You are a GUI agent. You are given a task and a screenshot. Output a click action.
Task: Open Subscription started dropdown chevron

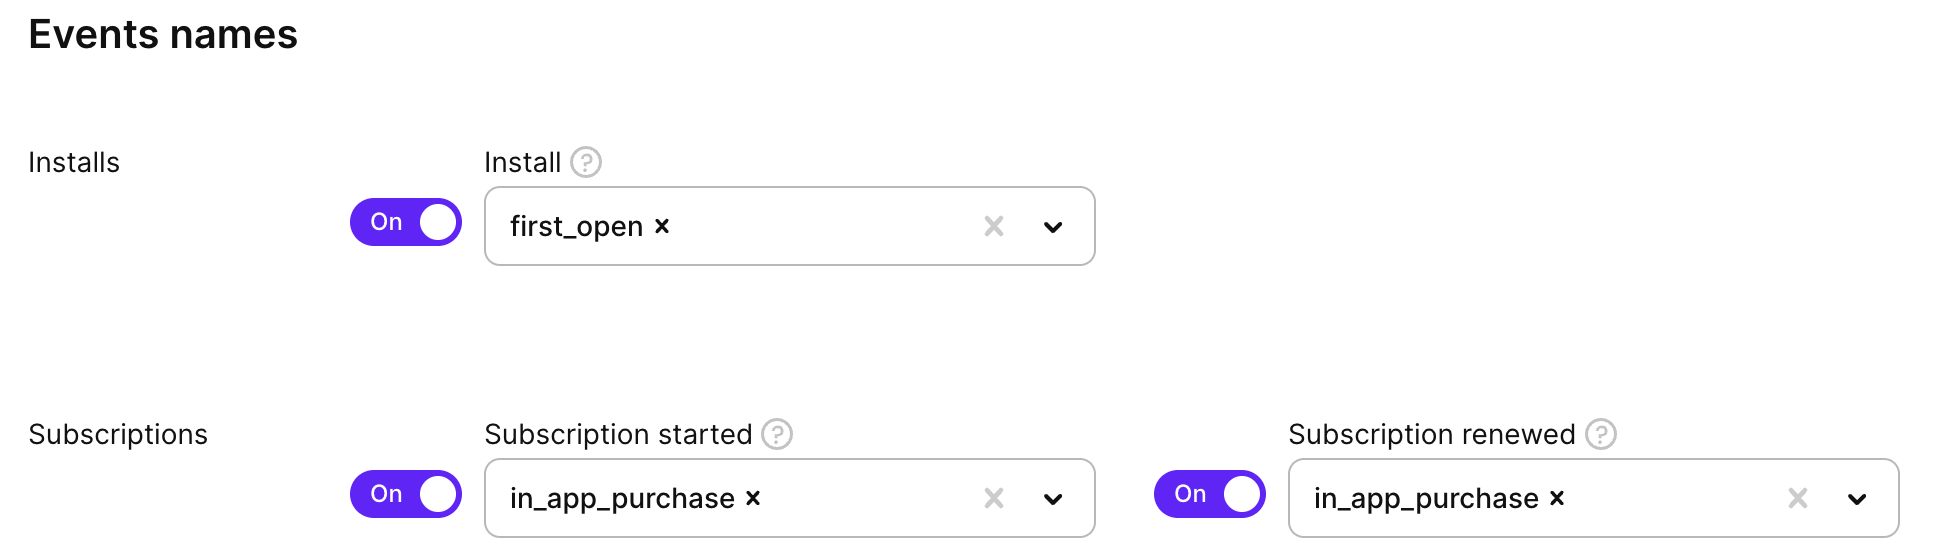1053,498
